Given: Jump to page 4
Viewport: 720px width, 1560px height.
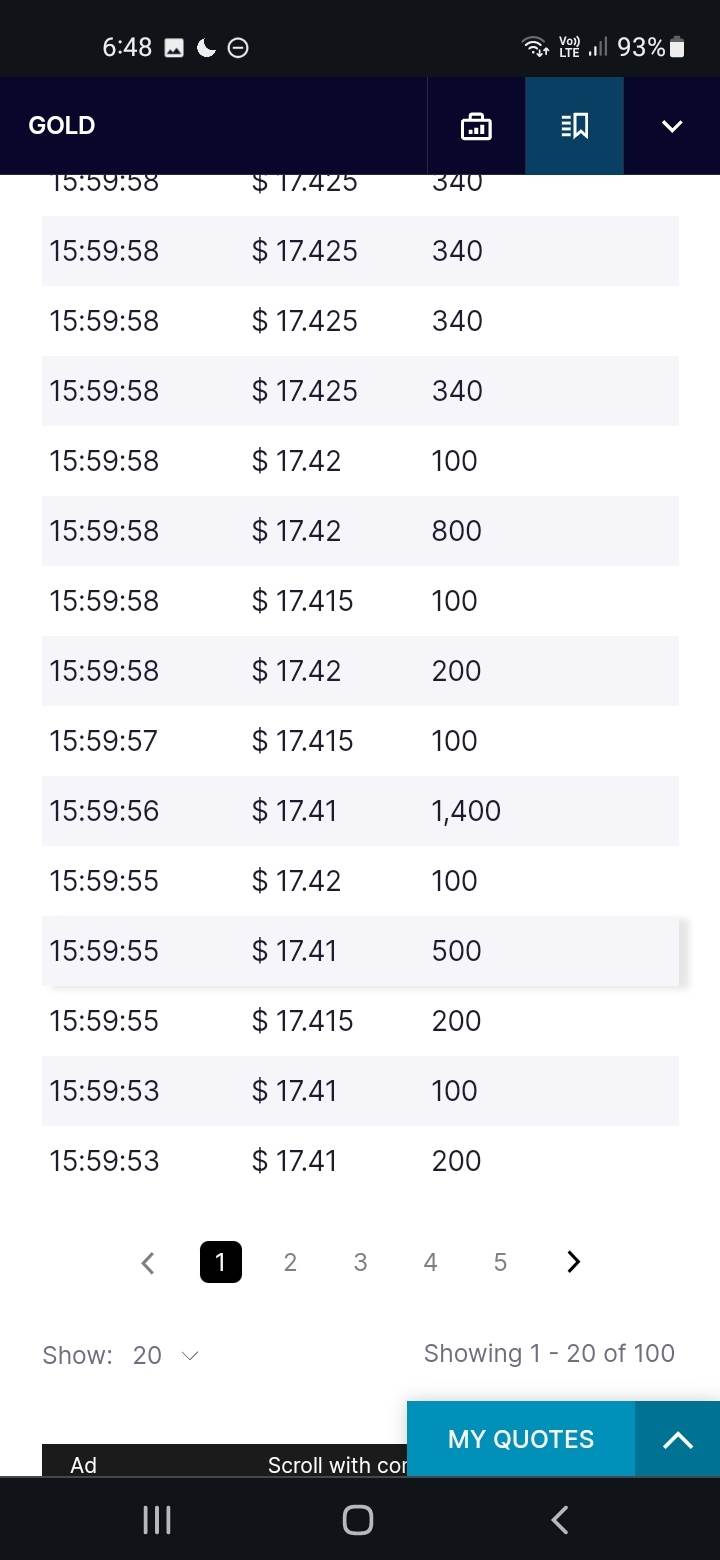Looking at the screenshot, I should pyautogui.click(x=430, y=1262).
